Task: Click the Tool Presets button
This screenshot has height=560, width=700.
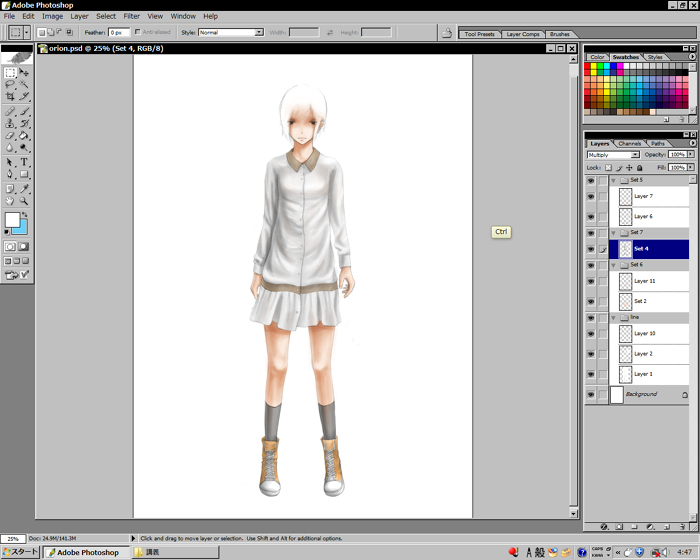Action: 479,34
